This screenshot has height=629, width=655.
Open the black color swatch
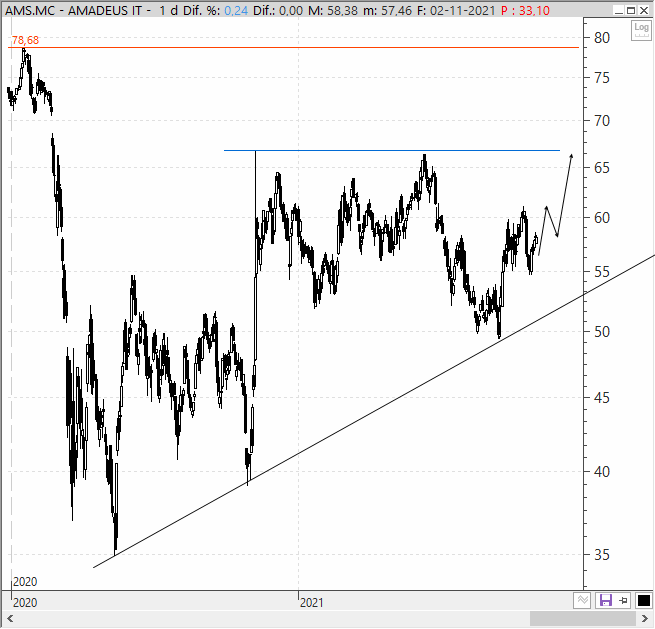[x=643, y=601]
